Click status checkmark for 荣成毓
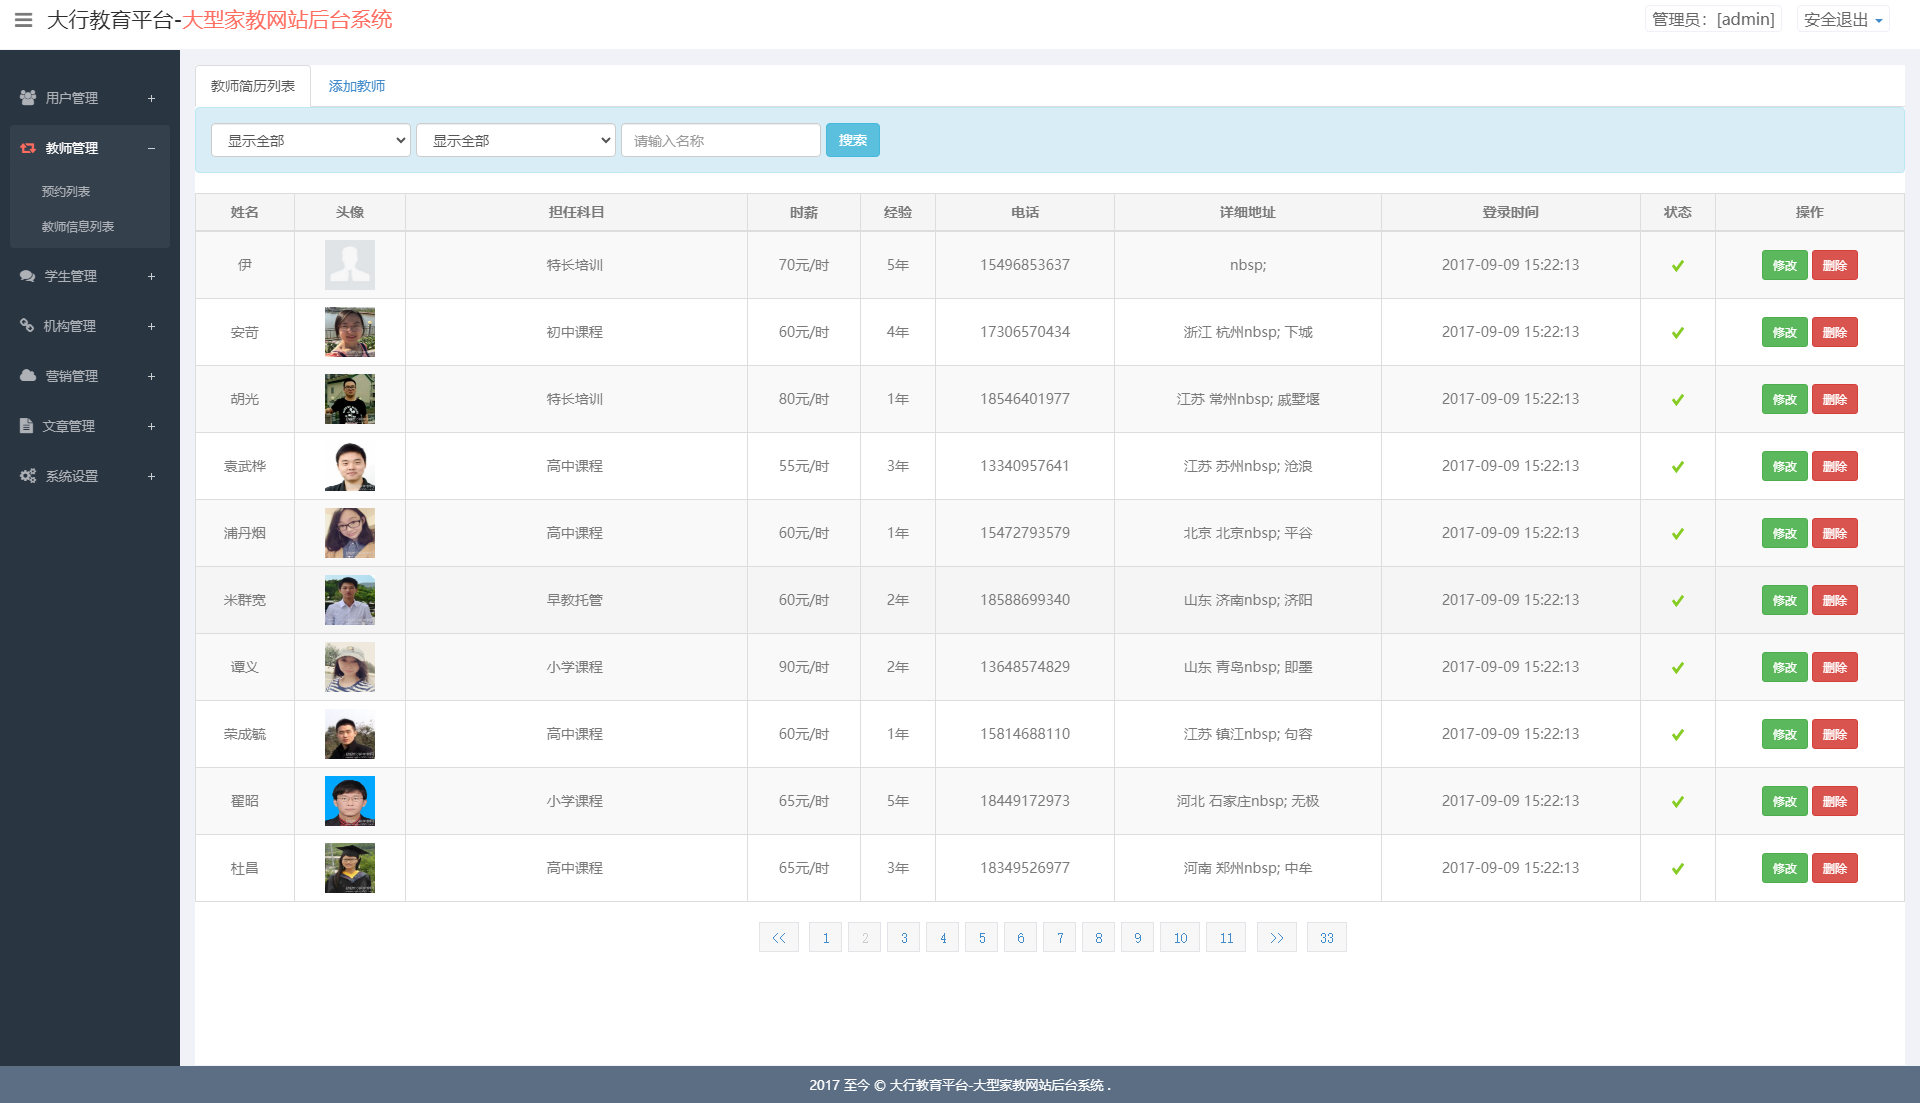The height and width of the screenshot is (1103, 1920). coord(1678,735)
